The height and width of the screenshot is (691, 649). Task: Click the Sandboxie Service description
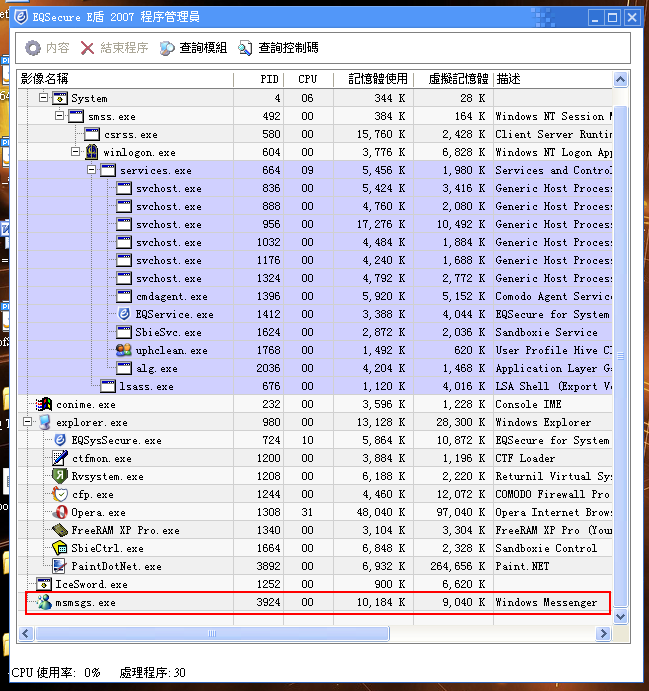[546, 332]
